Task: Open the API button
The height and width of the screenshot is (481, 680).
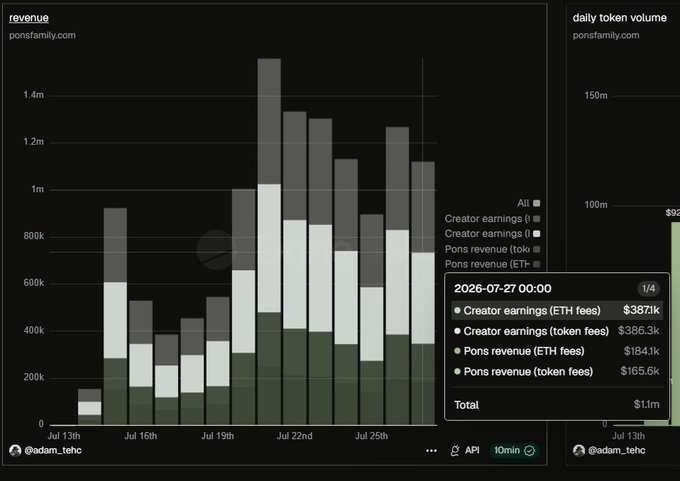Action: [x=472, y=450]
